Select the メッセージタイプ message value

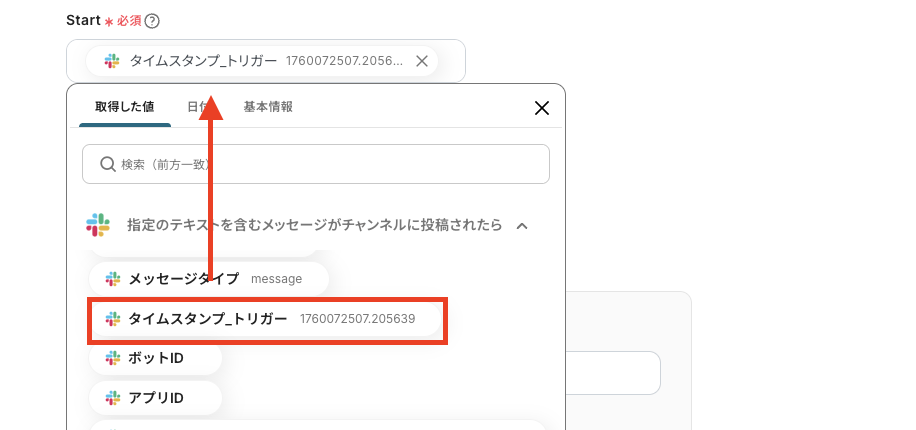209,279
